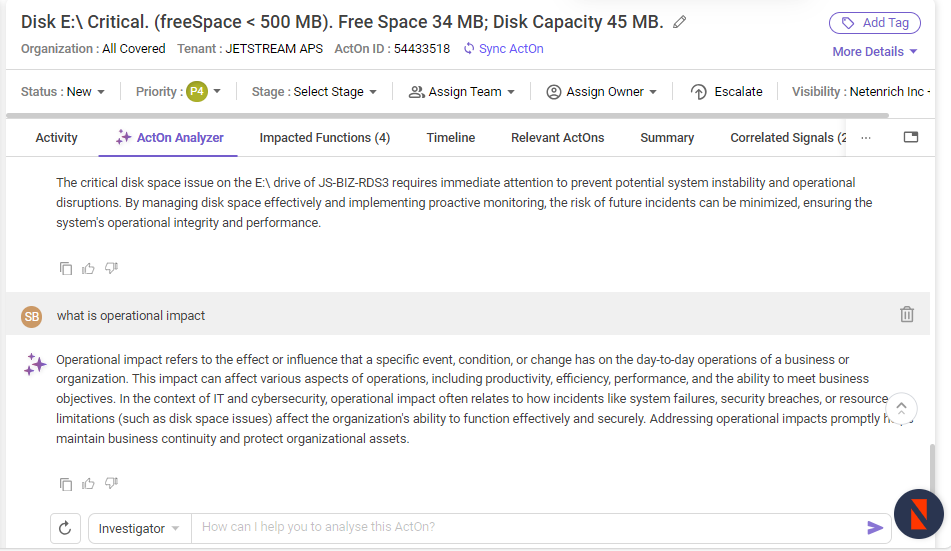951x551 pixels.
Task: Click the ActOn ID 54433518 text
Action: click(x=392, y=49)
